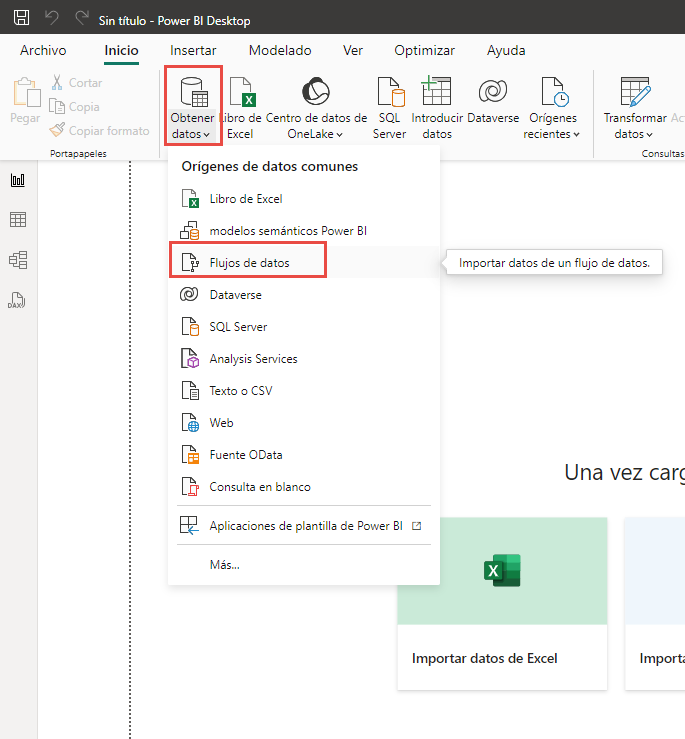Viewport: 685px width, 739px height.
Task: Select Consulta en blanco entry
Action: tap(304, 487)
